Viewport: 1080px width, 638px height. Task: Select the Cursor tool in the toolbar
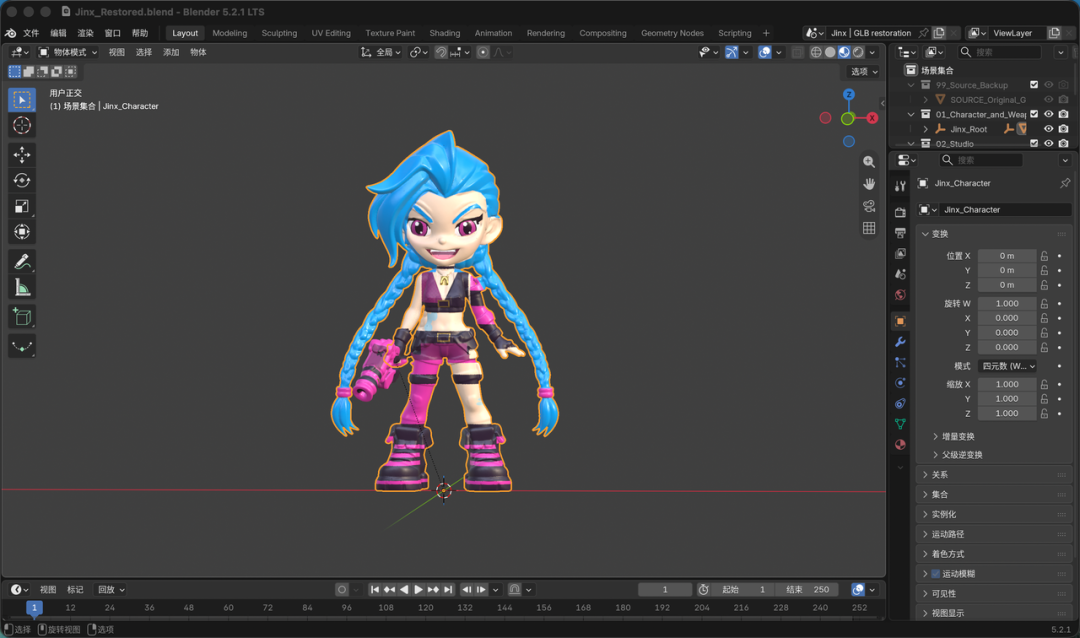coord(22,125)
